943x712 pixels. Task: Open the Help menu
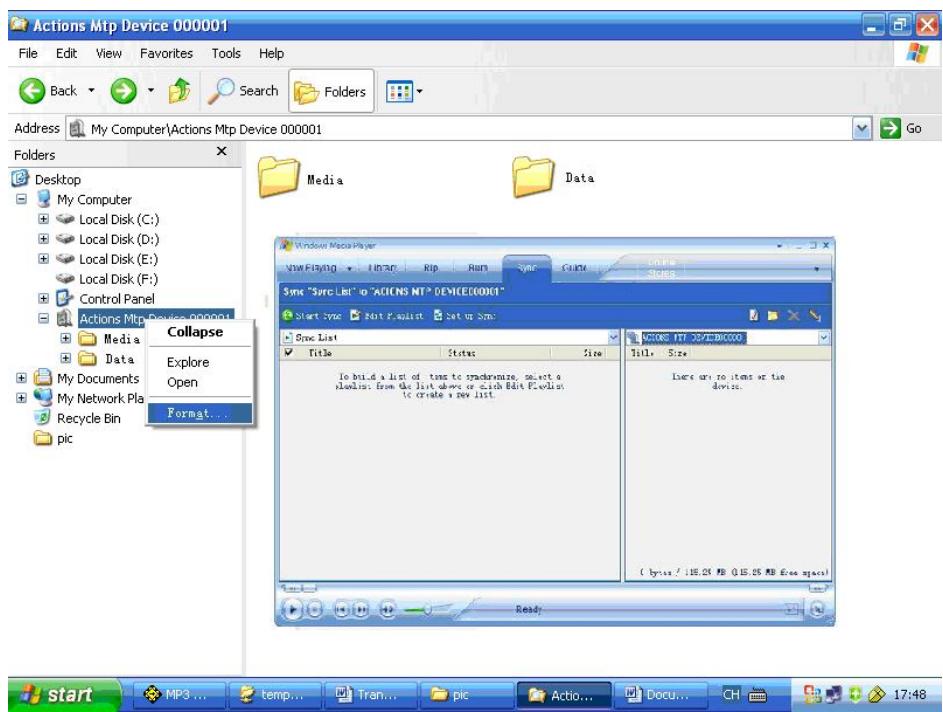(x=271, y=54)
